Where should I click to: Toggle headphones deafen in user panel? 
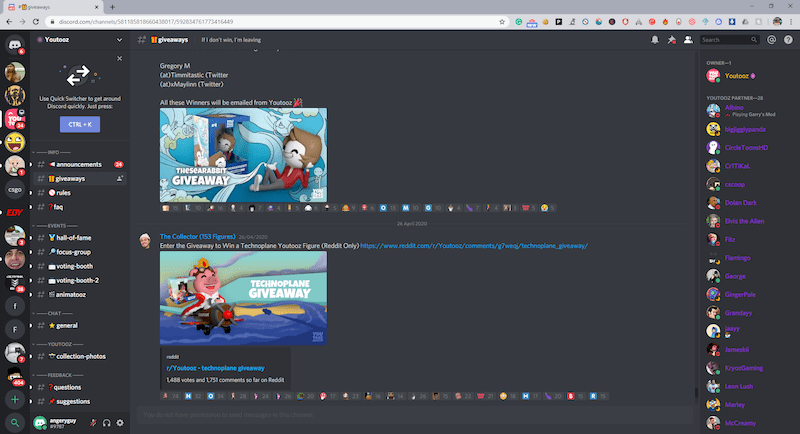click(x=107, y=423)
